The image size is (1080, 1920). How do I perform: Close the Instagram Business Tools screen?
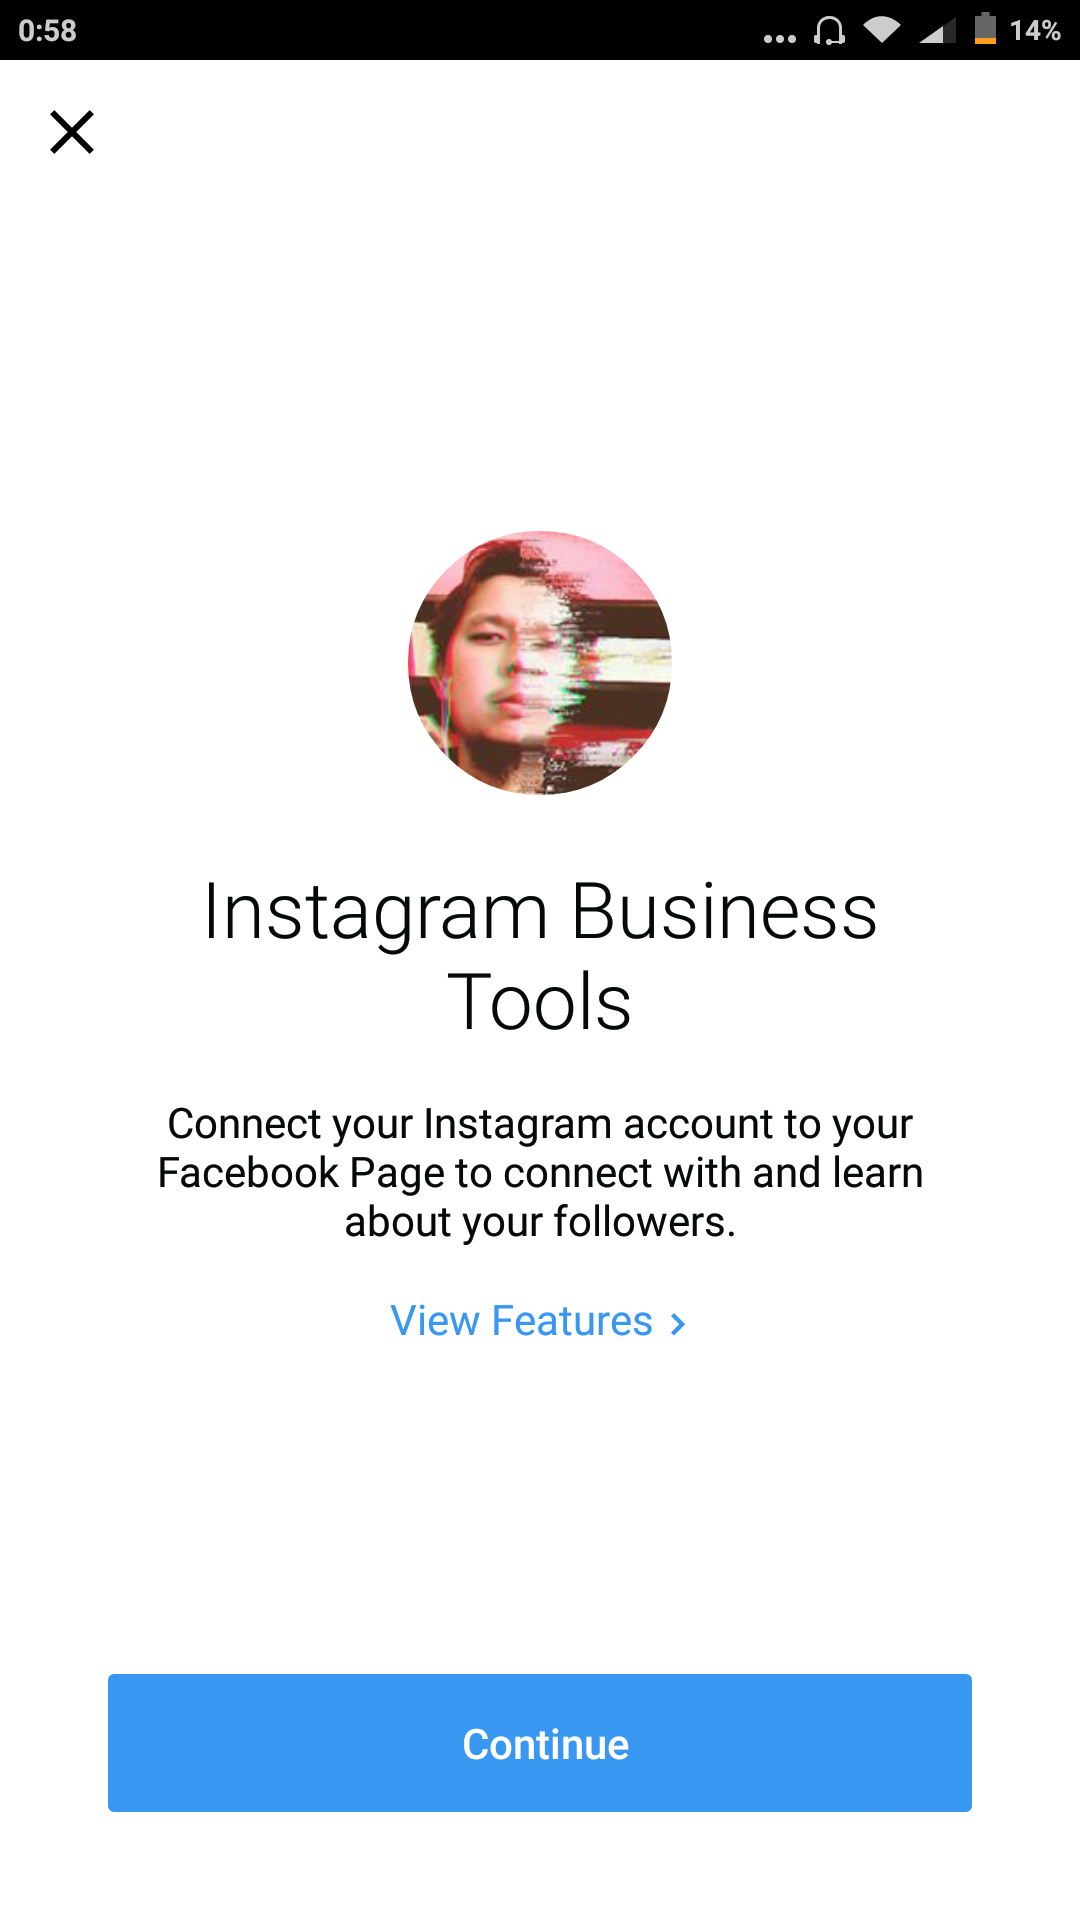72,132
